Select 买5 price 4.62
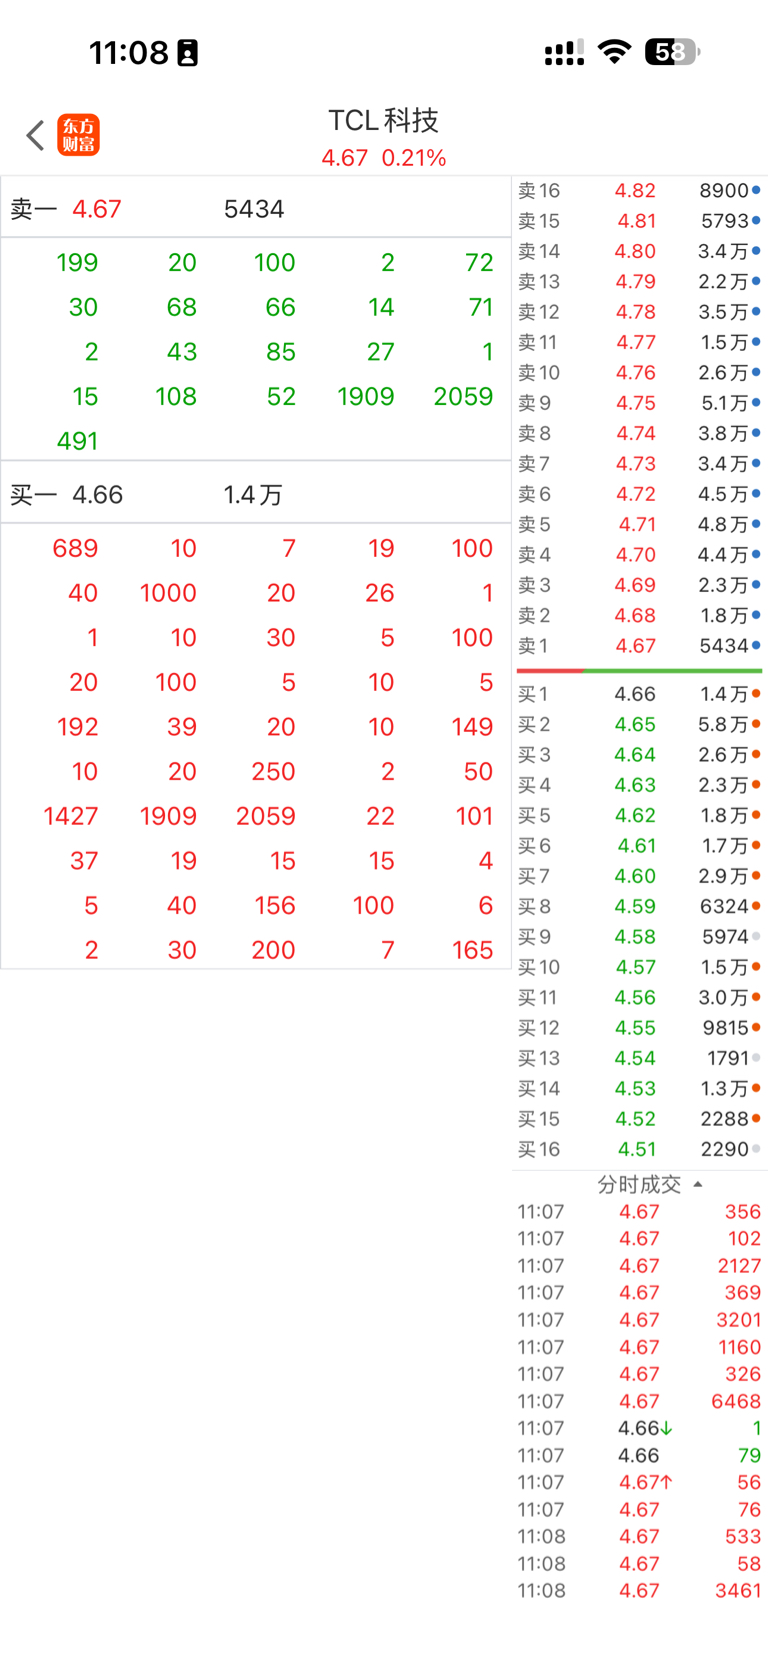Screen dimensions: 768x1665 (635, 815)
